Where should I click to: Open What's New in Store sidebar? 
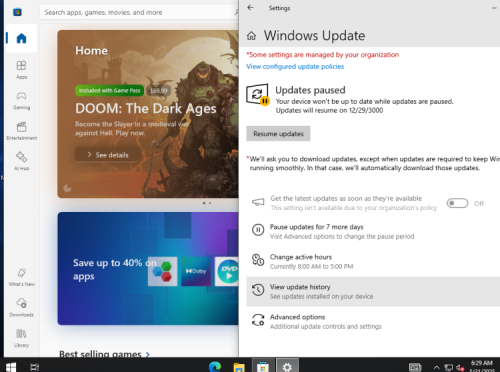tap(21, 277)
